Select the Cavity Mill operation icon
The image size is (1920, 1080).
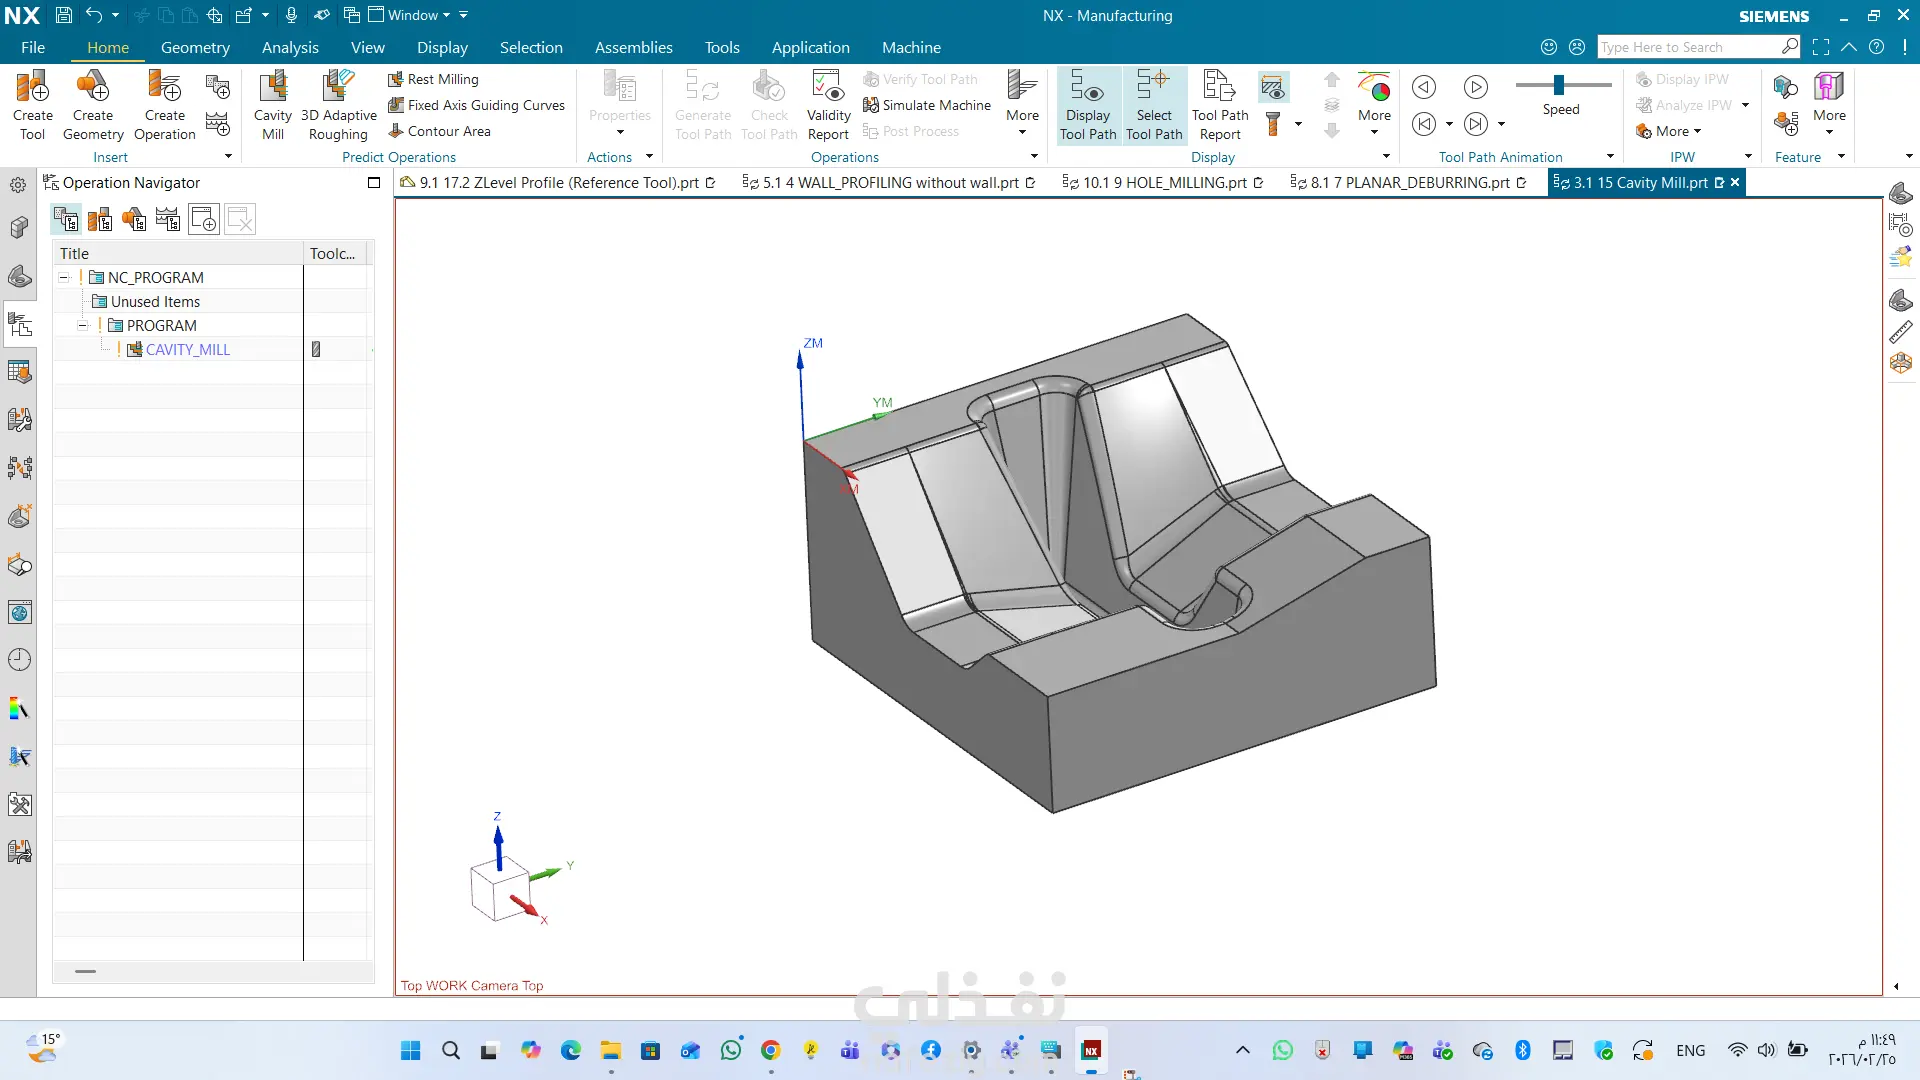pos(272,88)
